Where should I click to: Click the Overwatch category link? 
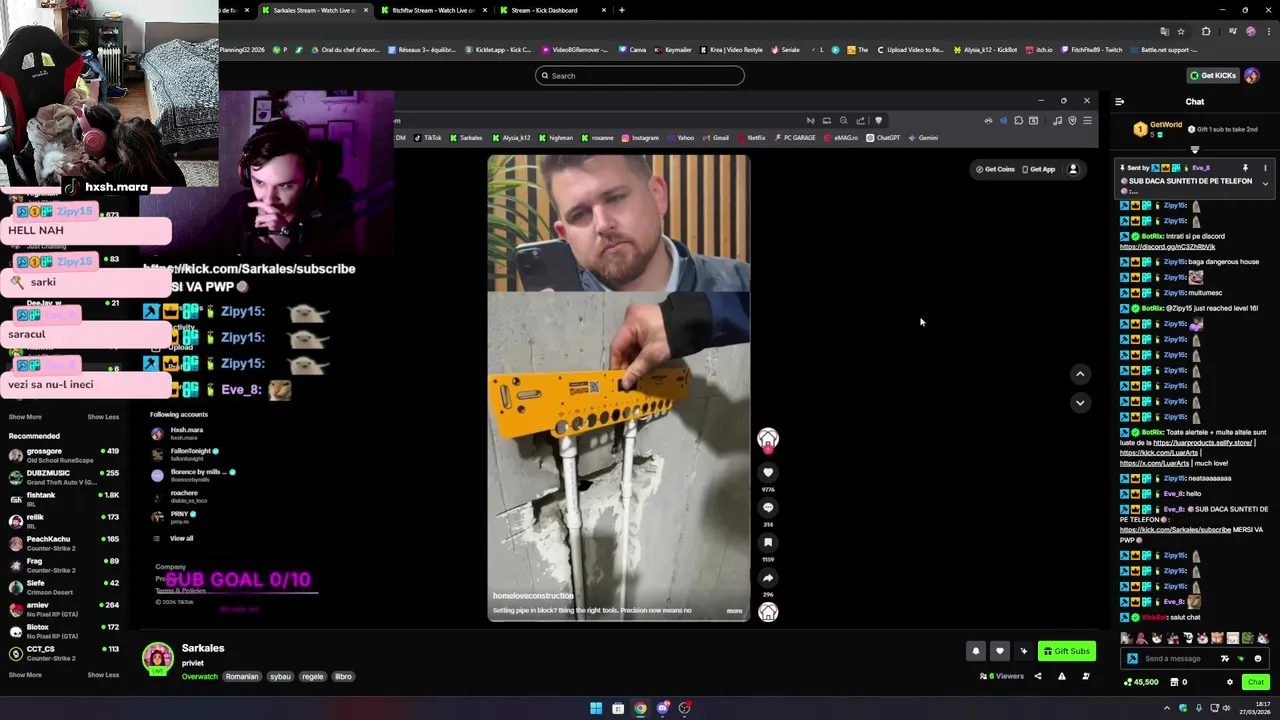(x=199, y=676)
